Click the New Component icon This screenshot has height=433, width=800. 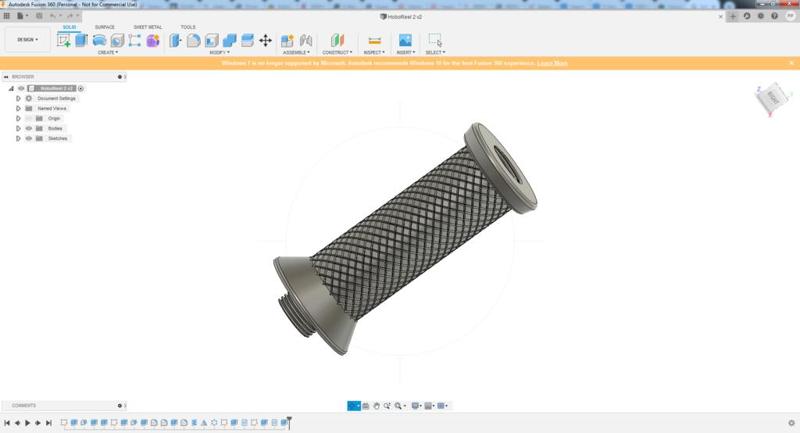[x=287, y=40]
